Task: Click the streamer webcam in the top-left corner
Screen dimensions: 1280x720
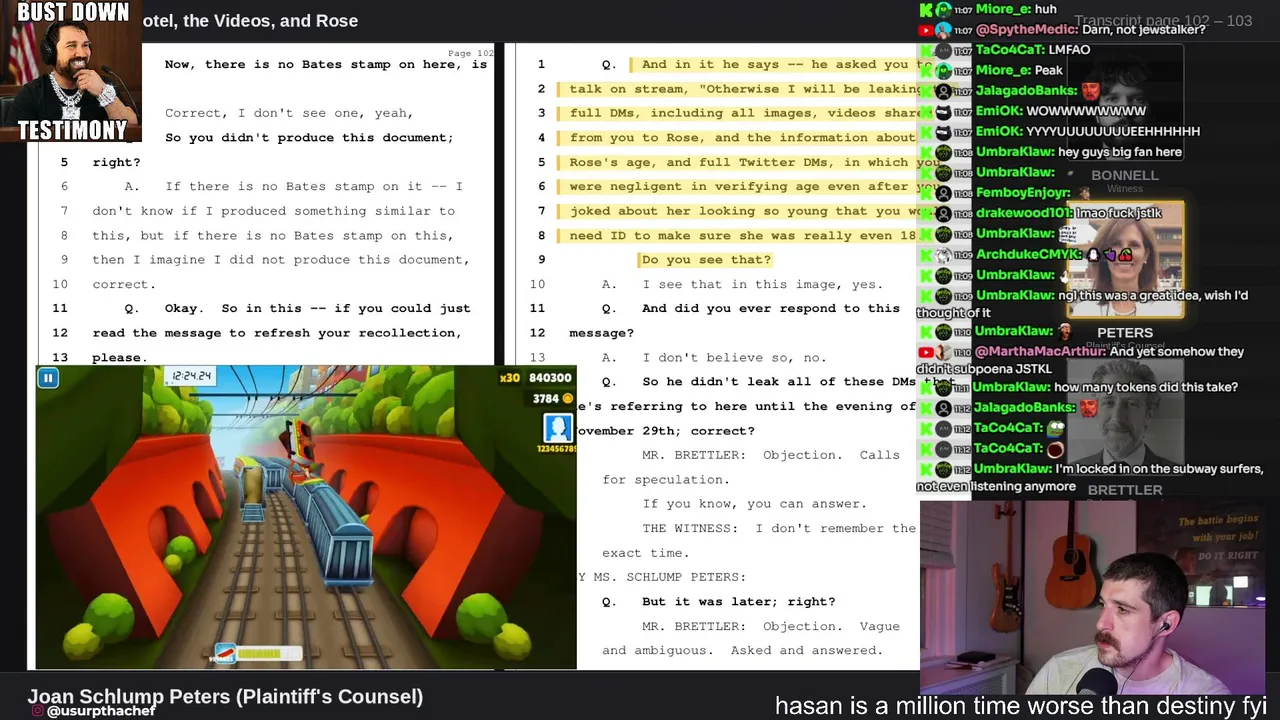Action: (x=72, y=71)
